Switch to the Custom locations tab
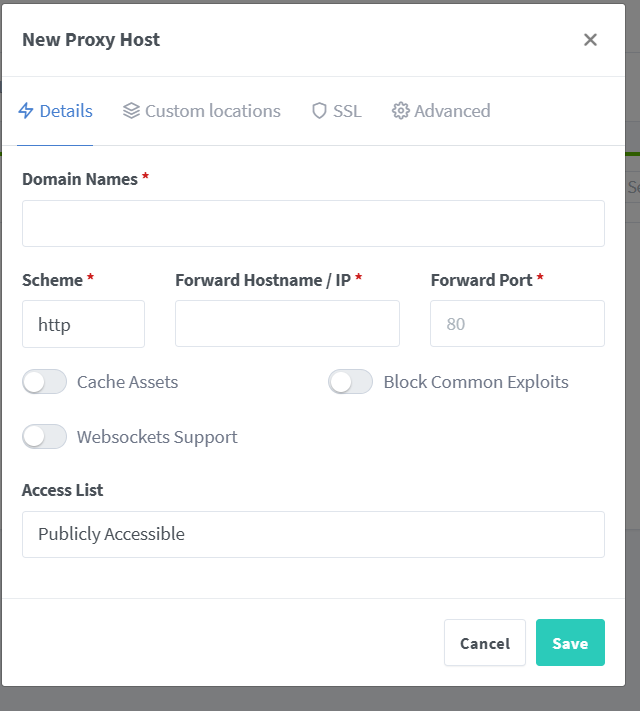This screenshot has width=640, height=711. (202, 111)
